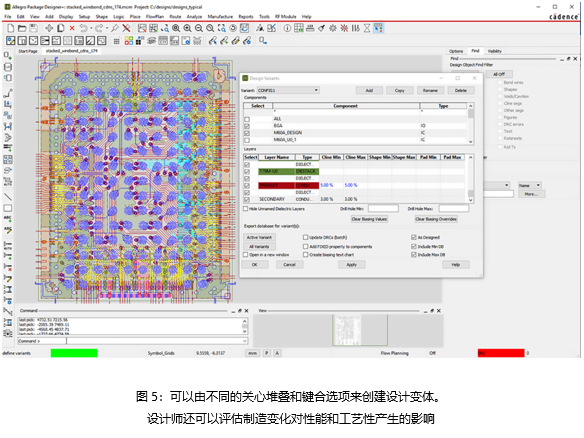
Task: Click the Open folder toolbar icon
Action: (22, 28)
